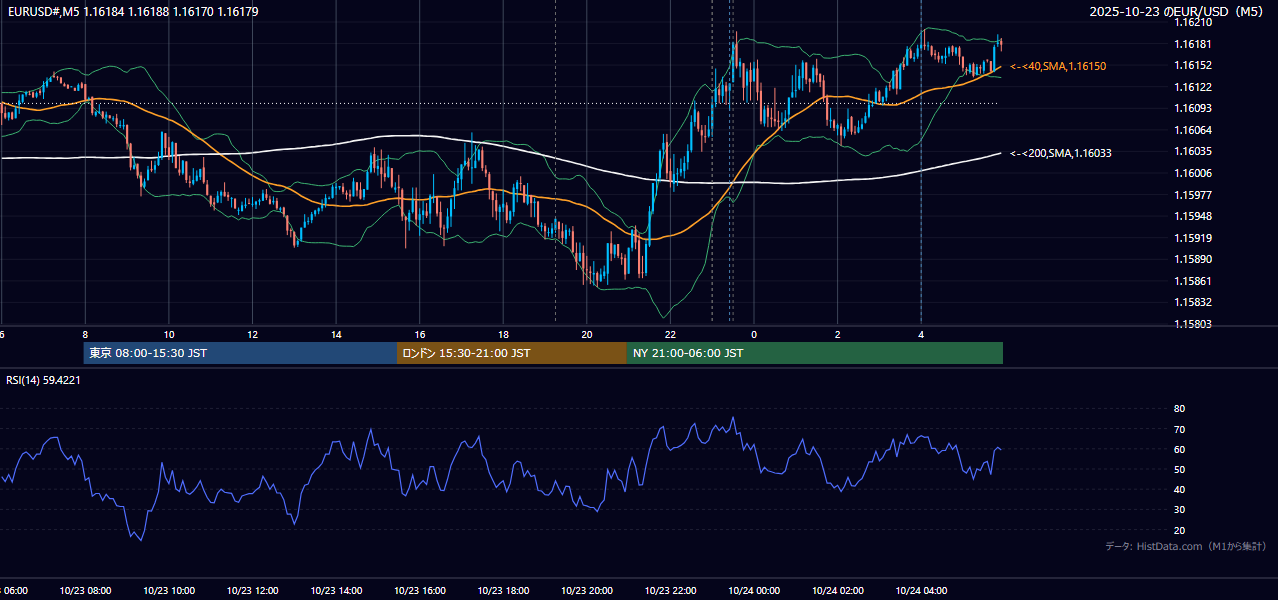This screenshot has height=600, width=1278.
Task: Select the ロンドン 15:30-21:00 JST session bar
Action: 512,353
